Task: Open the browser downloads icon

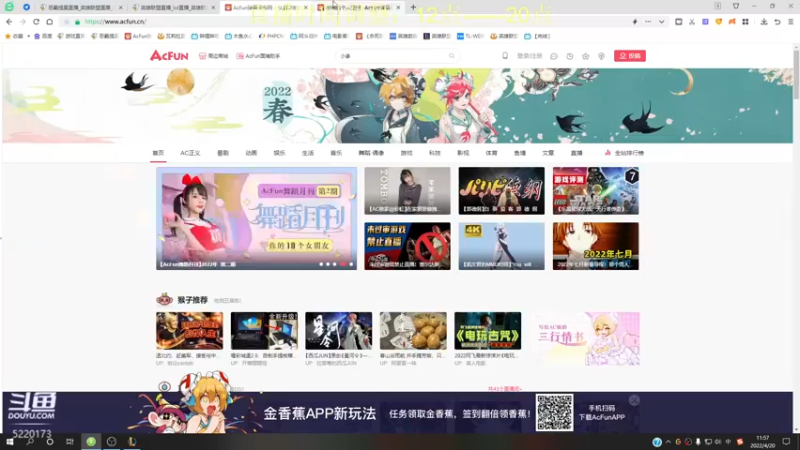Action: tap(764, 22)
